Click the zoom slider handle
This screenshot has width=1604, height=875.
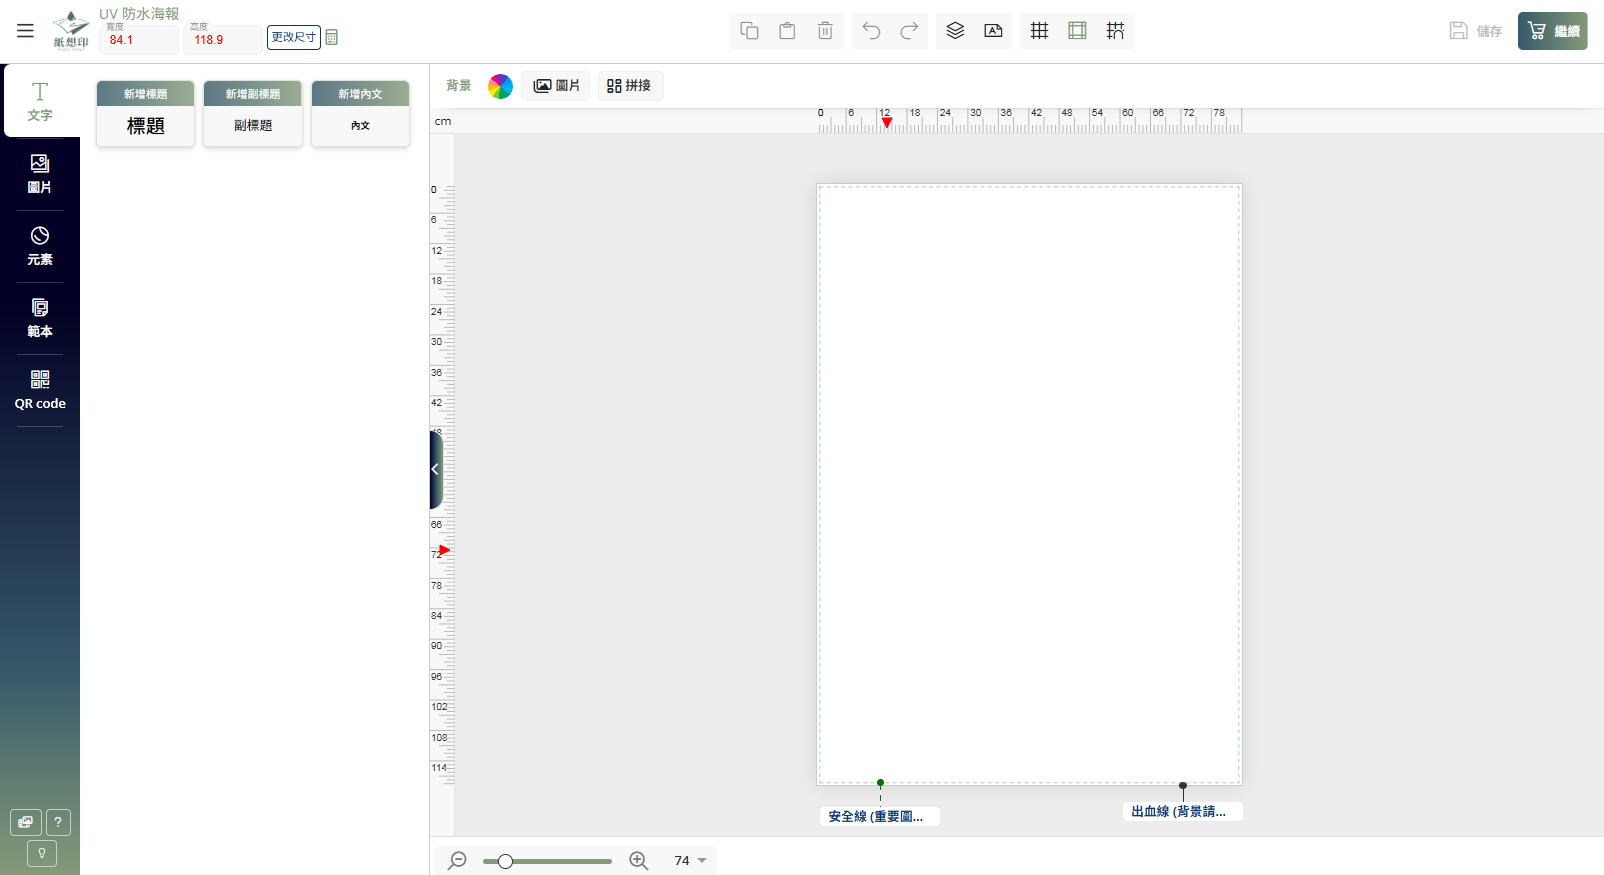(x=506, y=861)
